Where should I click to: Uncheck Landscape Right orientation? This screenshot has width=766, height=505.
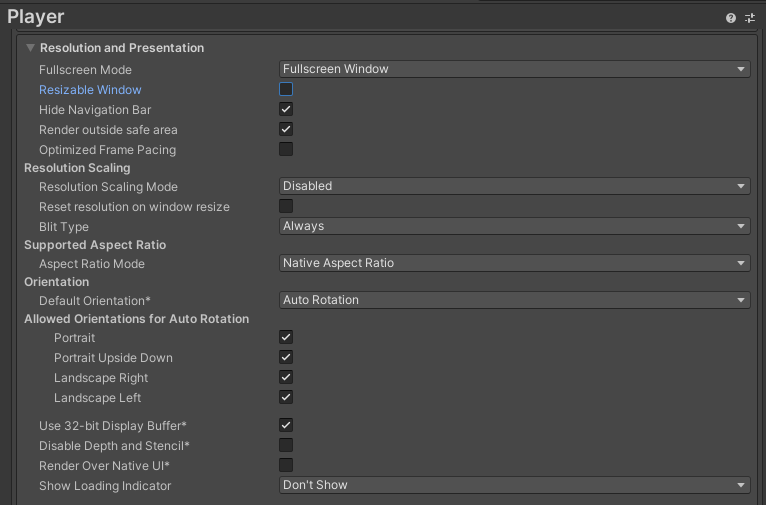pos(286,377)
